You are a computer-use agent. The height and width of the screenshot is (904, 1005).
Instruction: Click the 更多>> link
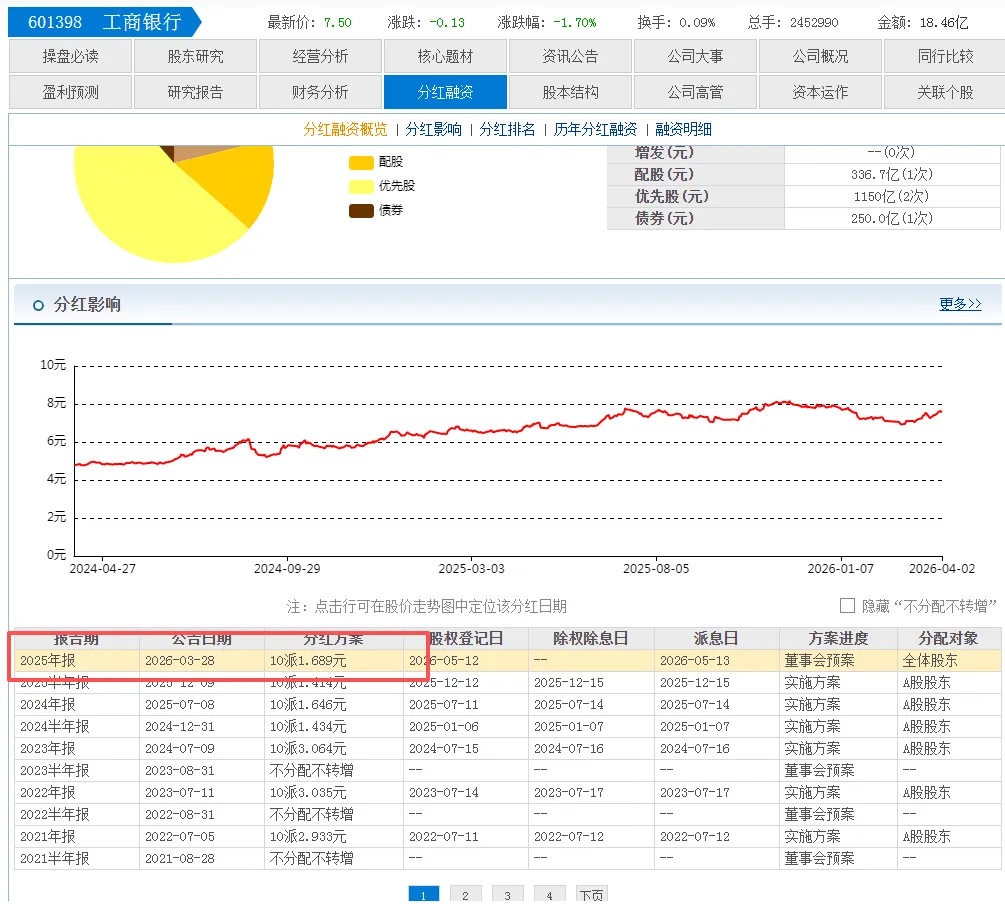[x=960, y=304]
